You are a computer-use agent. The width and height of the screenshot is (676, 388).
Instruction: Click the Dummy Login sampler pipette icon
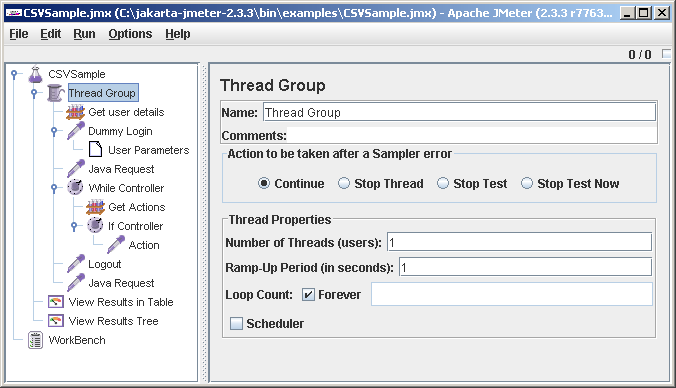coord(76,131)
